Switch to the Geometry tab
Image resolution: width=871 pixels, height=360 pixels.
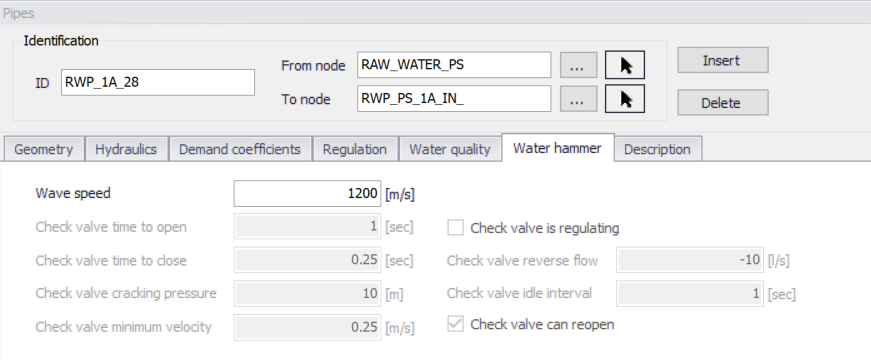coord(44,149)
